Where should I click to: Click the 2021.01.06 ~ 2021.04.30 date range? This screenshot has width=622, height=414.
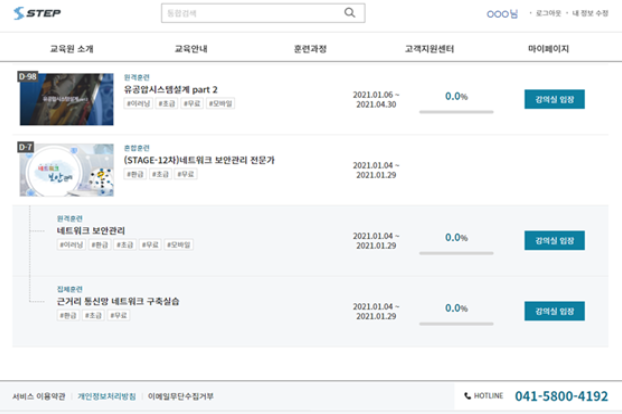pyautogui.click(x=376, y=100)
